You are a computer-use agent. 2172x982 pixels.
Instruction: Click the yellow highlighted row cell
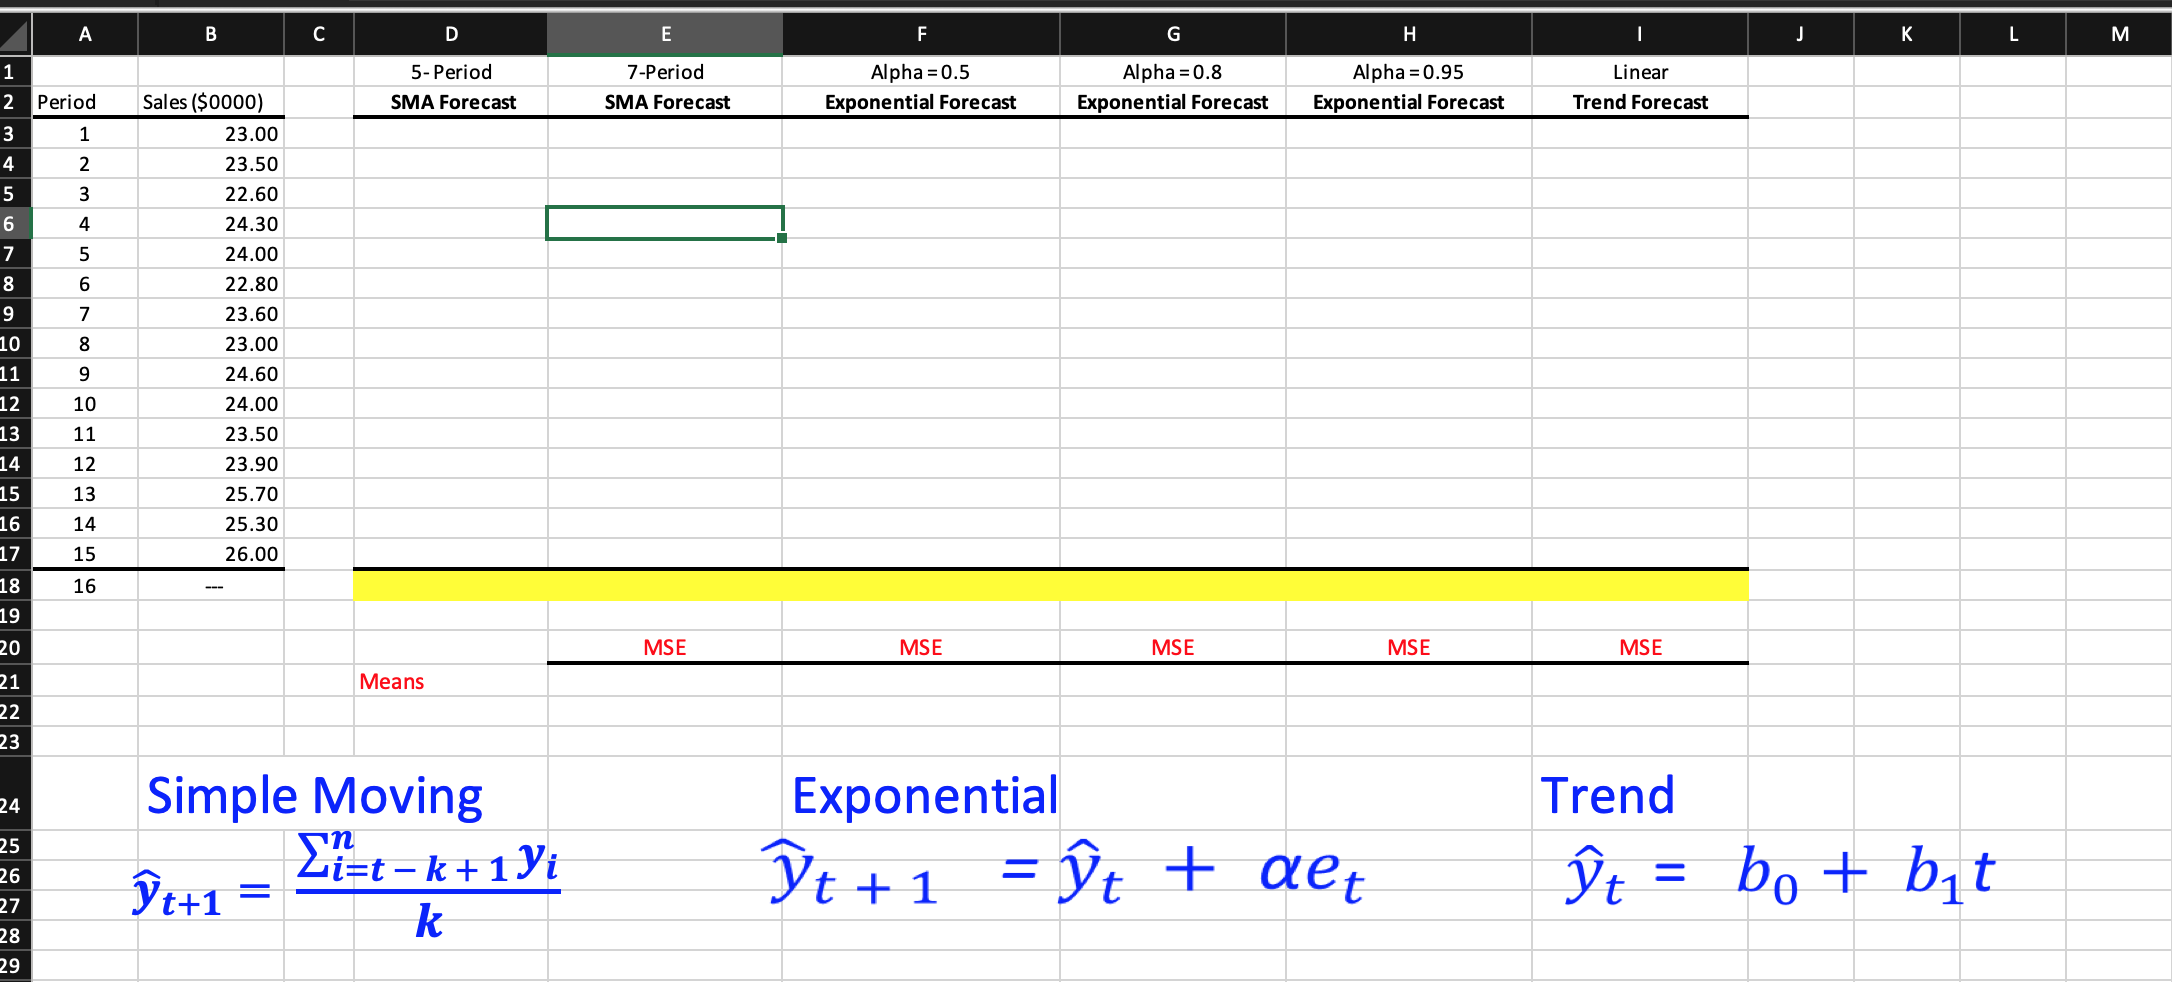(1050, 586)
